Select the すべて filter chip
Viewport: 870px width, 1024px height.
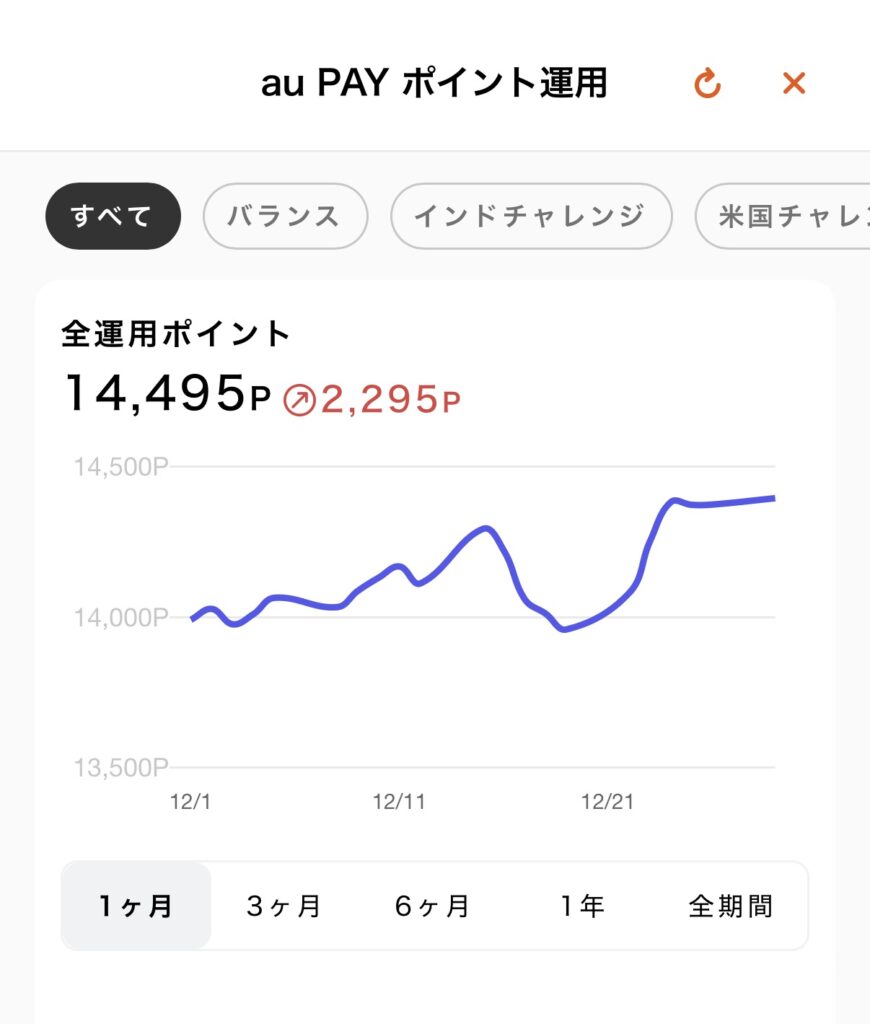point(112,216)
